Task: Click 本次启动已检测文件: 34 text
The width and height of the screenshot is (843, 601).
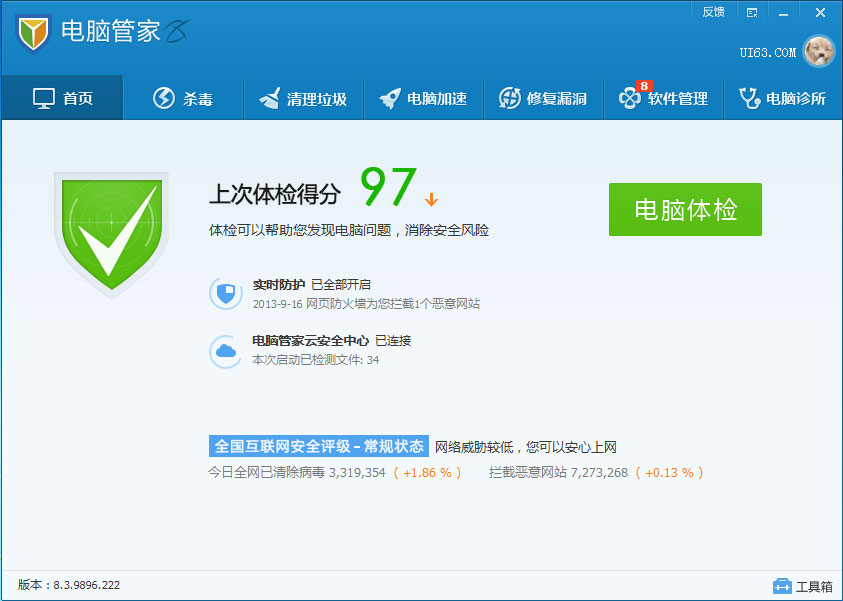Action: coord(316,360)
